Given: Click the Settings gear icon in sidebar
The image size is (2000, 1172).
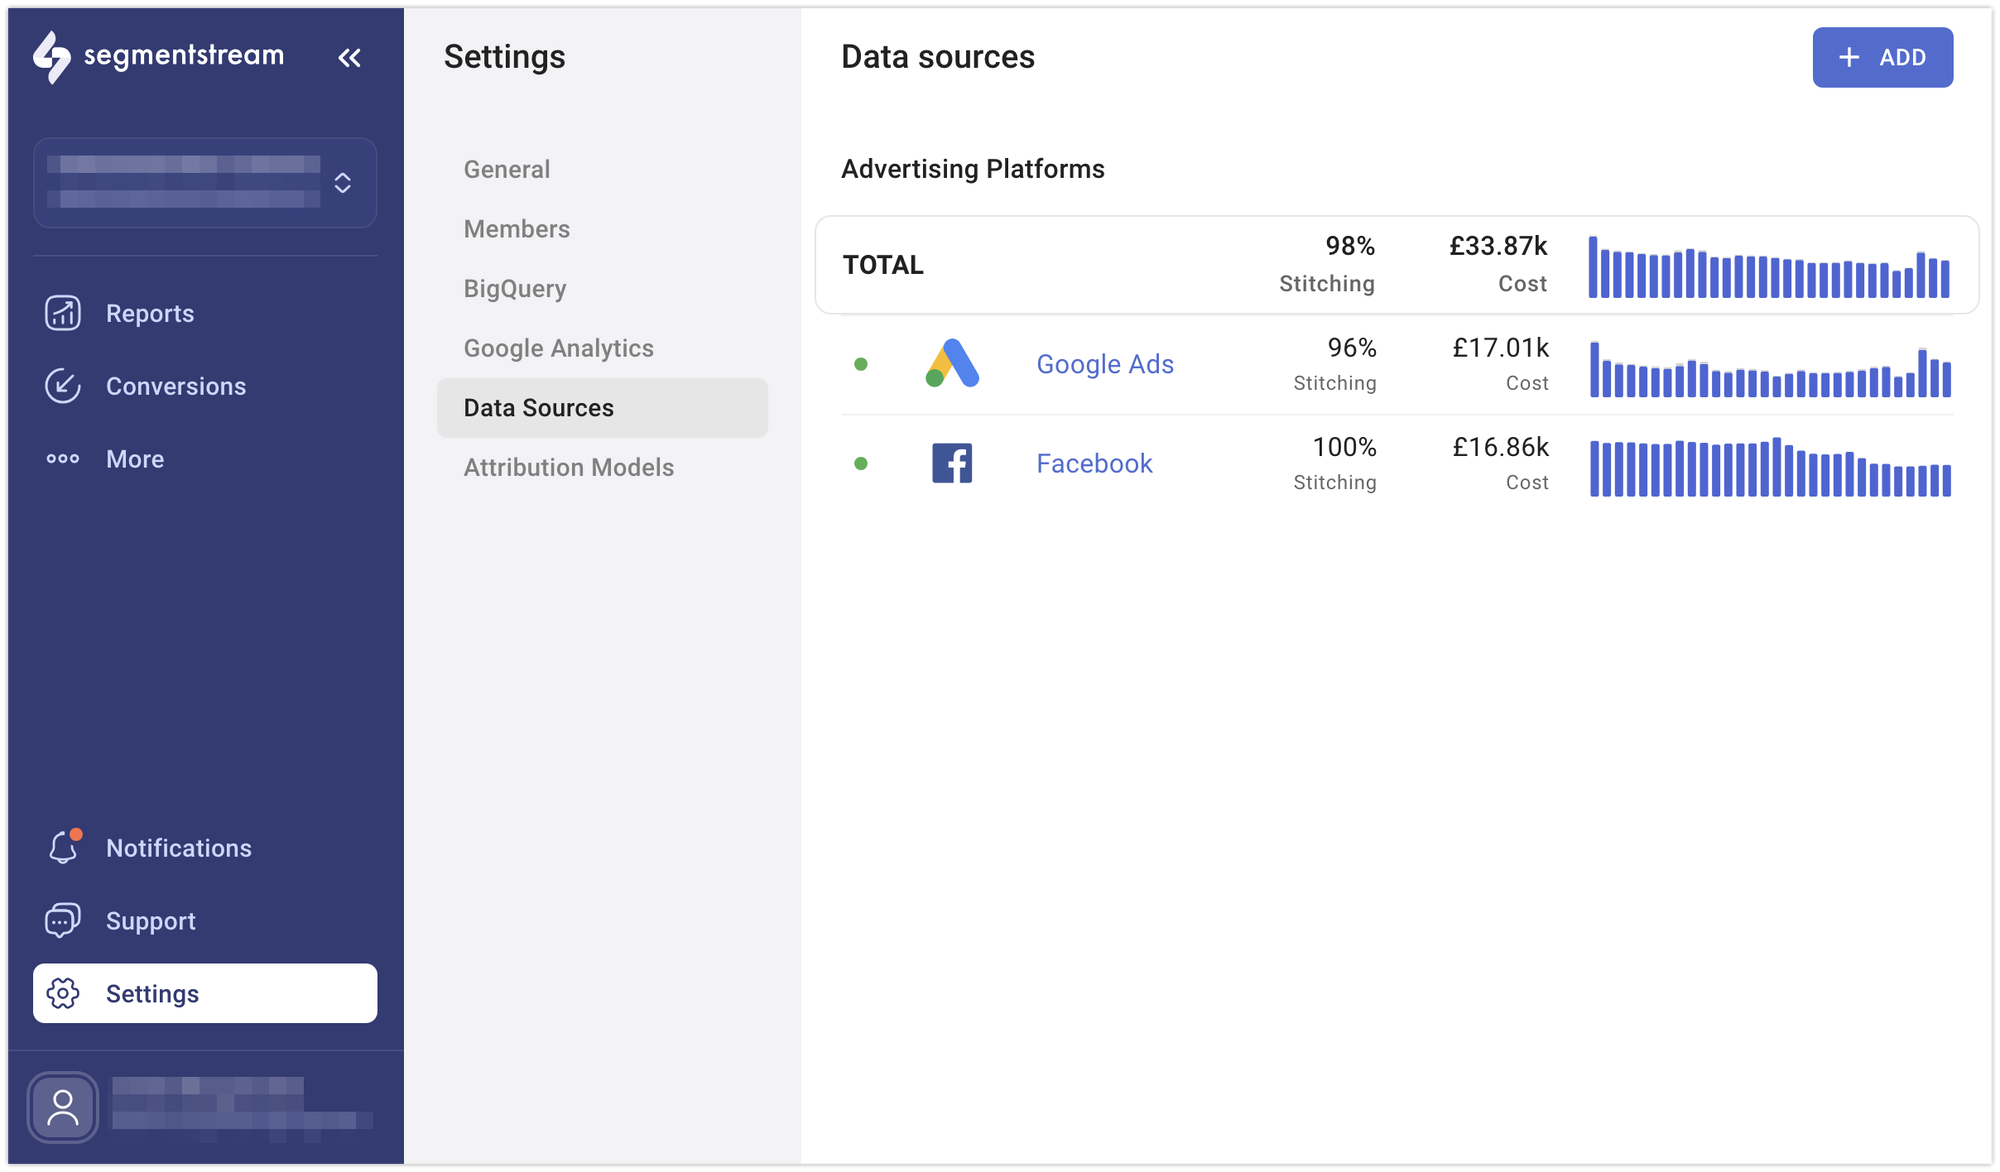Looking at the screenshot, I should point(63,993).
